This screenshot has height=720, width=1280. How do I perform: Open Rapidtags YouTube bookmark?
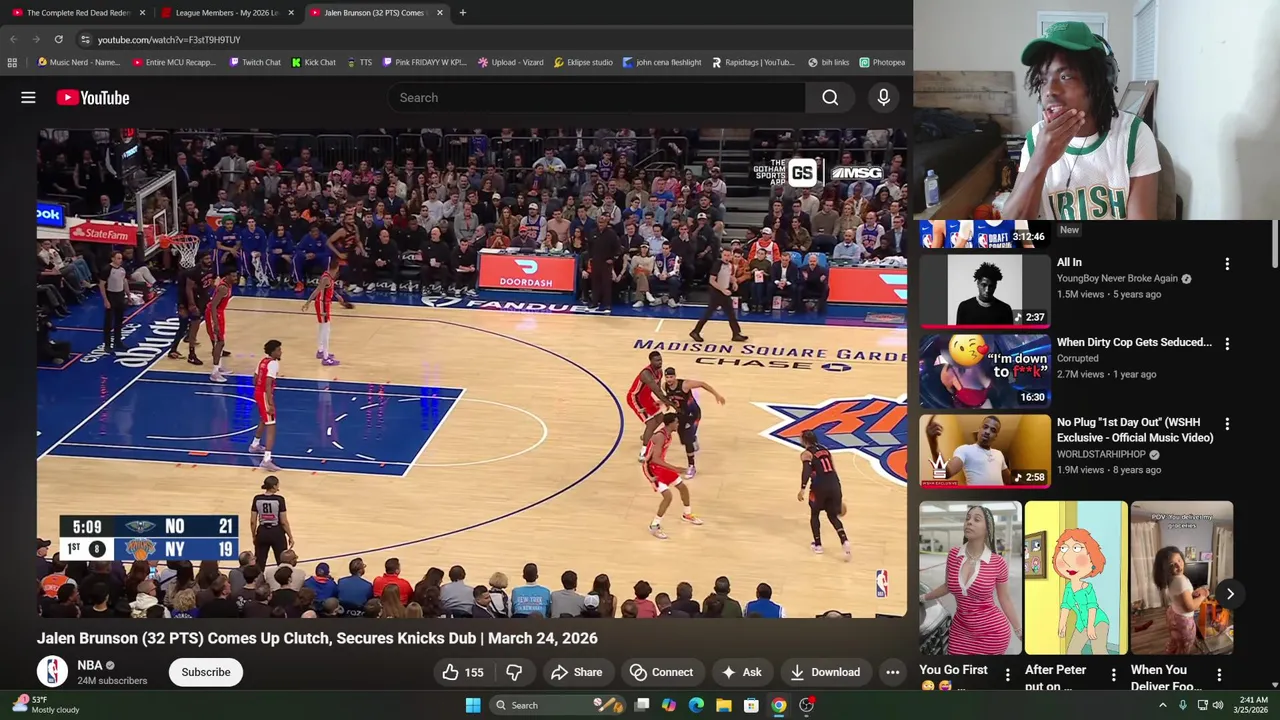(753, 62)
